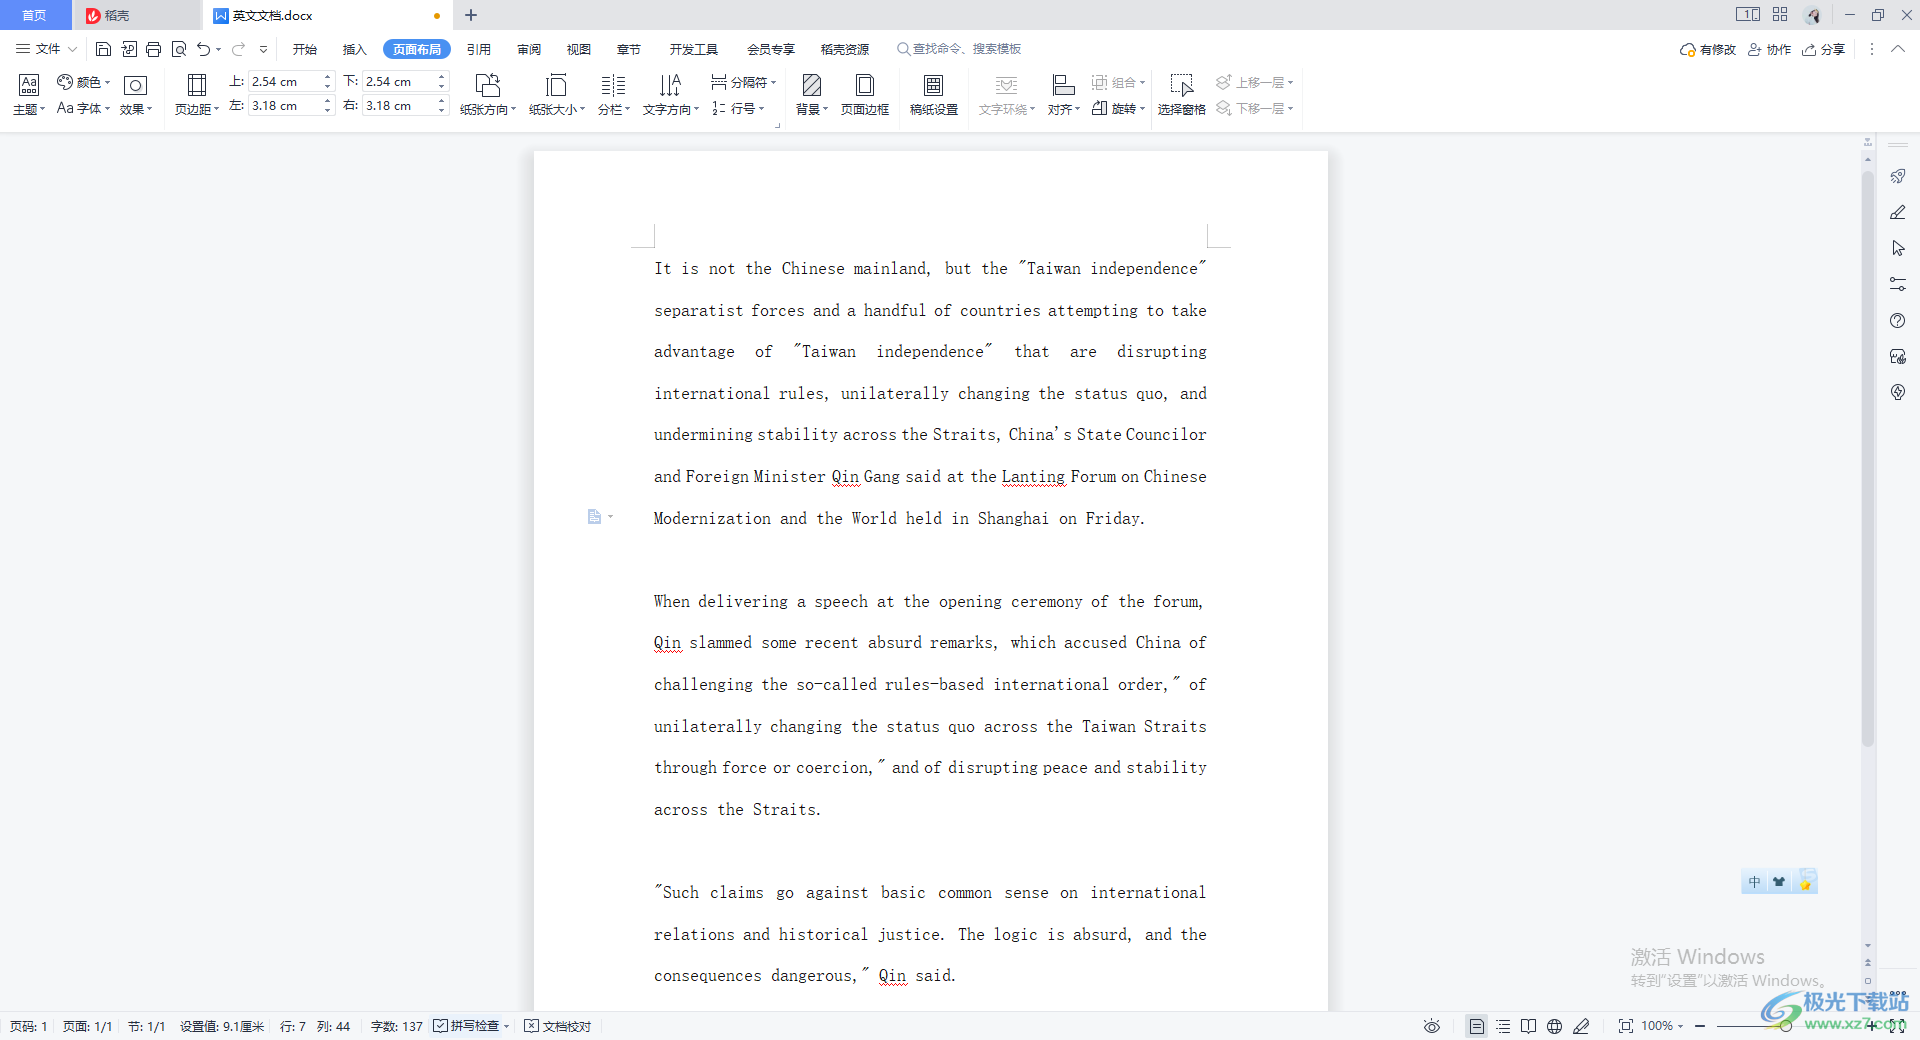The image size is (1920, 1040).
Task: Open the 效果 (Effects) tool
Action: point(136,95)
